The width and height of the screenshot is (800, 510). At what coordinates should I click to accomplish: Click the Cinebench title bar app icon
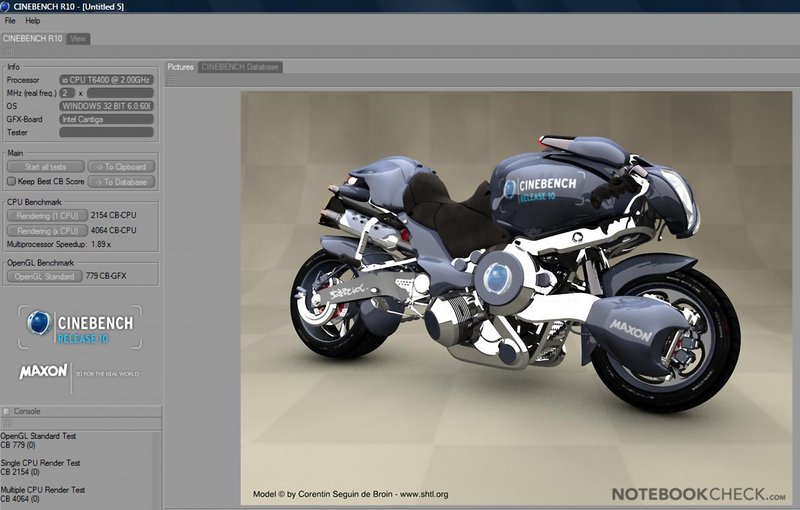tap(7, 7)
